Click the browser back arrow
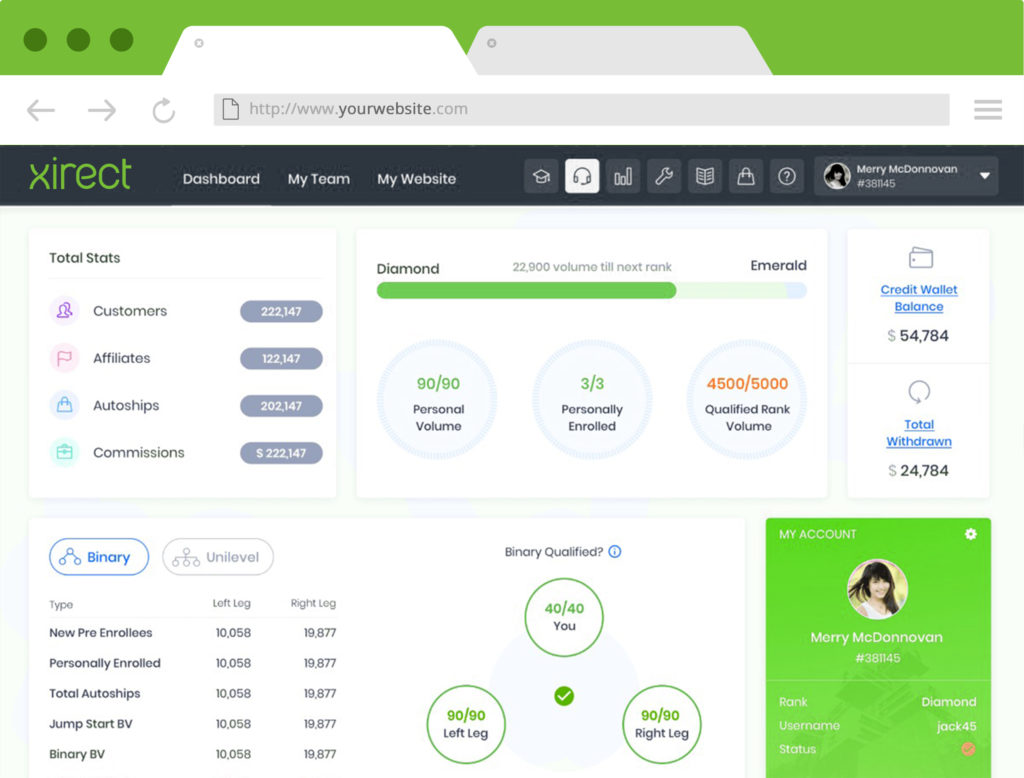 pyautogui.click(x=40, y=110)
